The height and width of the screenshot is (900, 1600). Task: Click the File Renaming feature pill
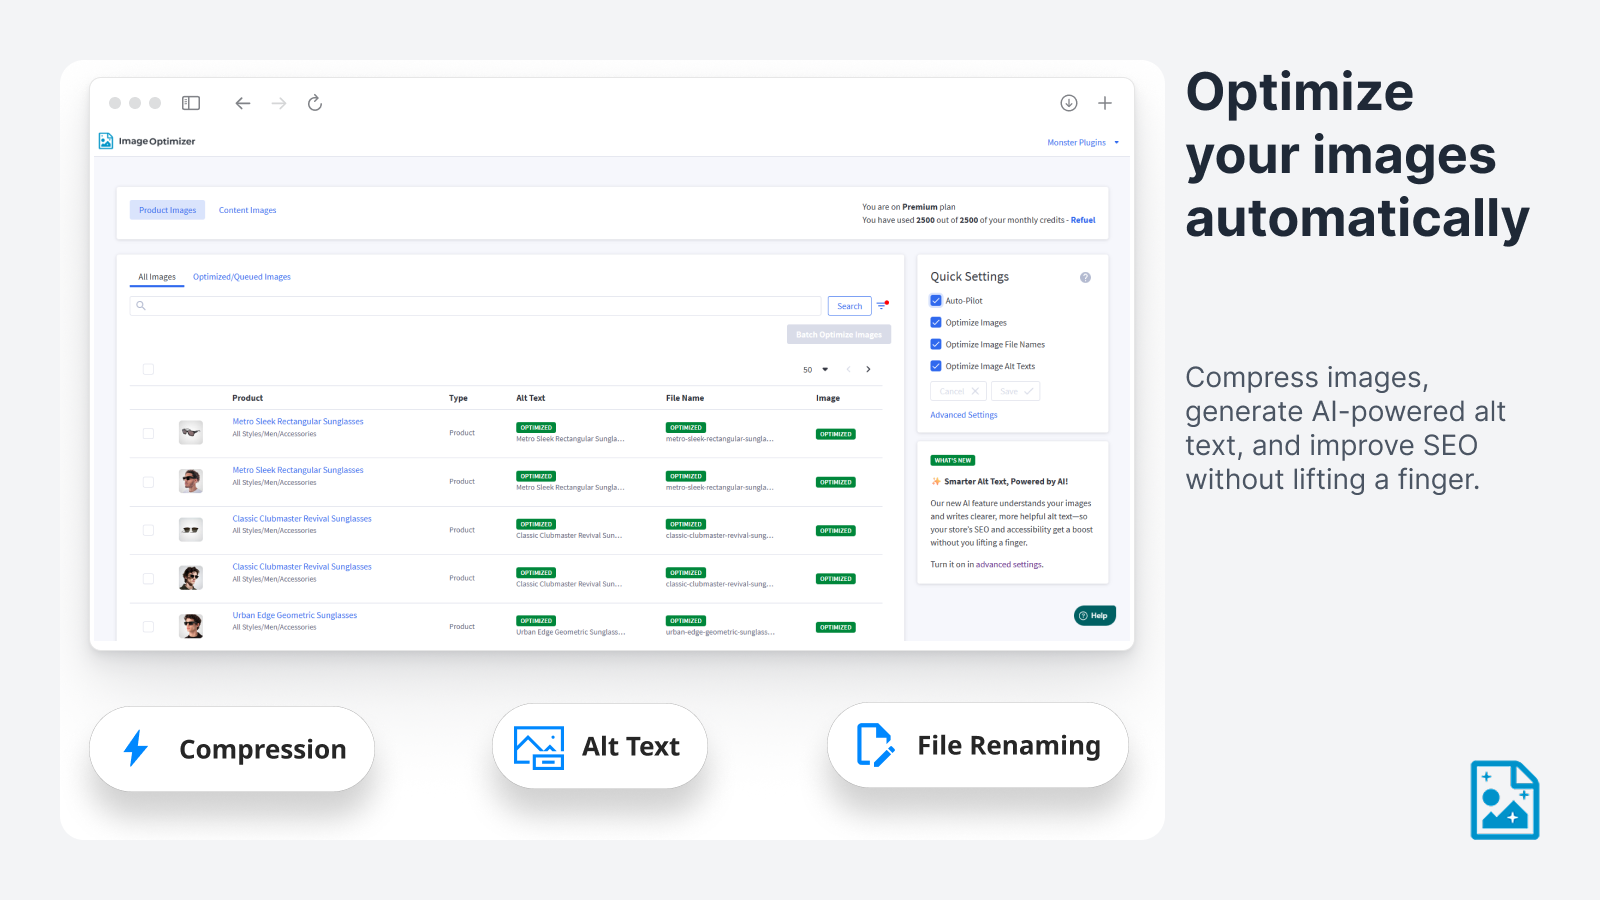point(978,745)
